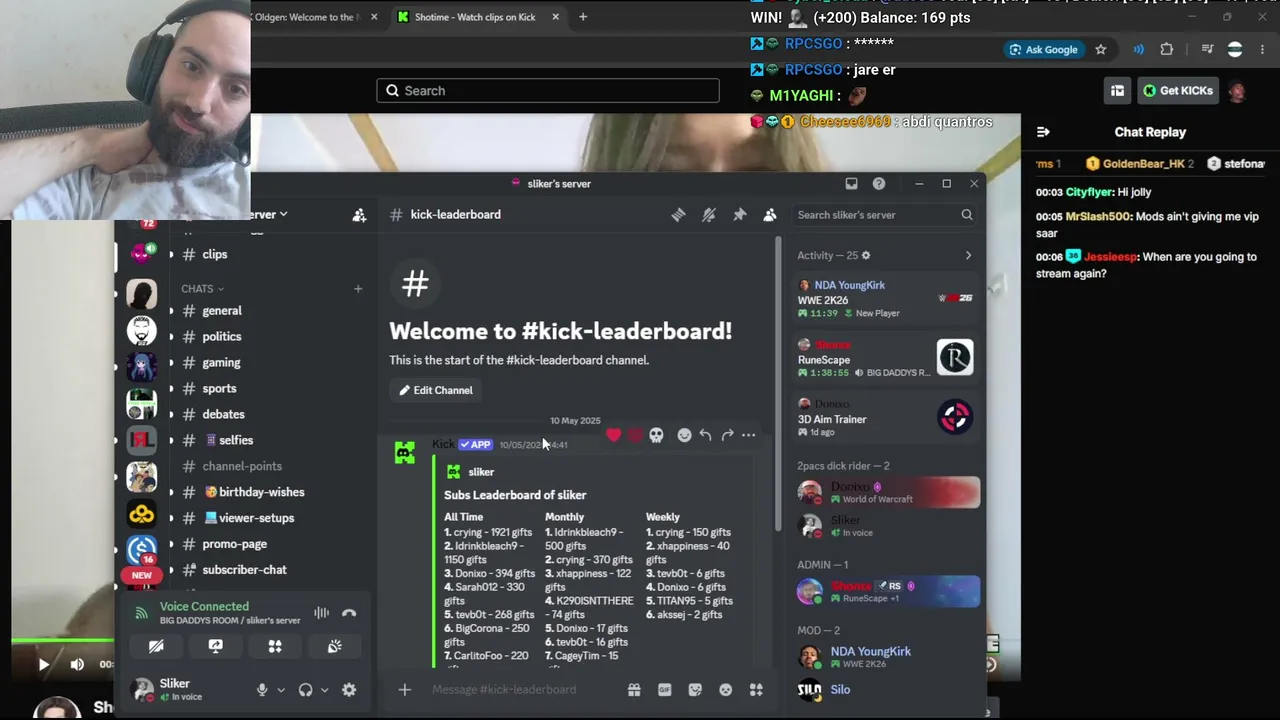This screenshot has width=1280, height=720.
Task: Click Get KICKs button on Kick page
Action: (1178, 91)
